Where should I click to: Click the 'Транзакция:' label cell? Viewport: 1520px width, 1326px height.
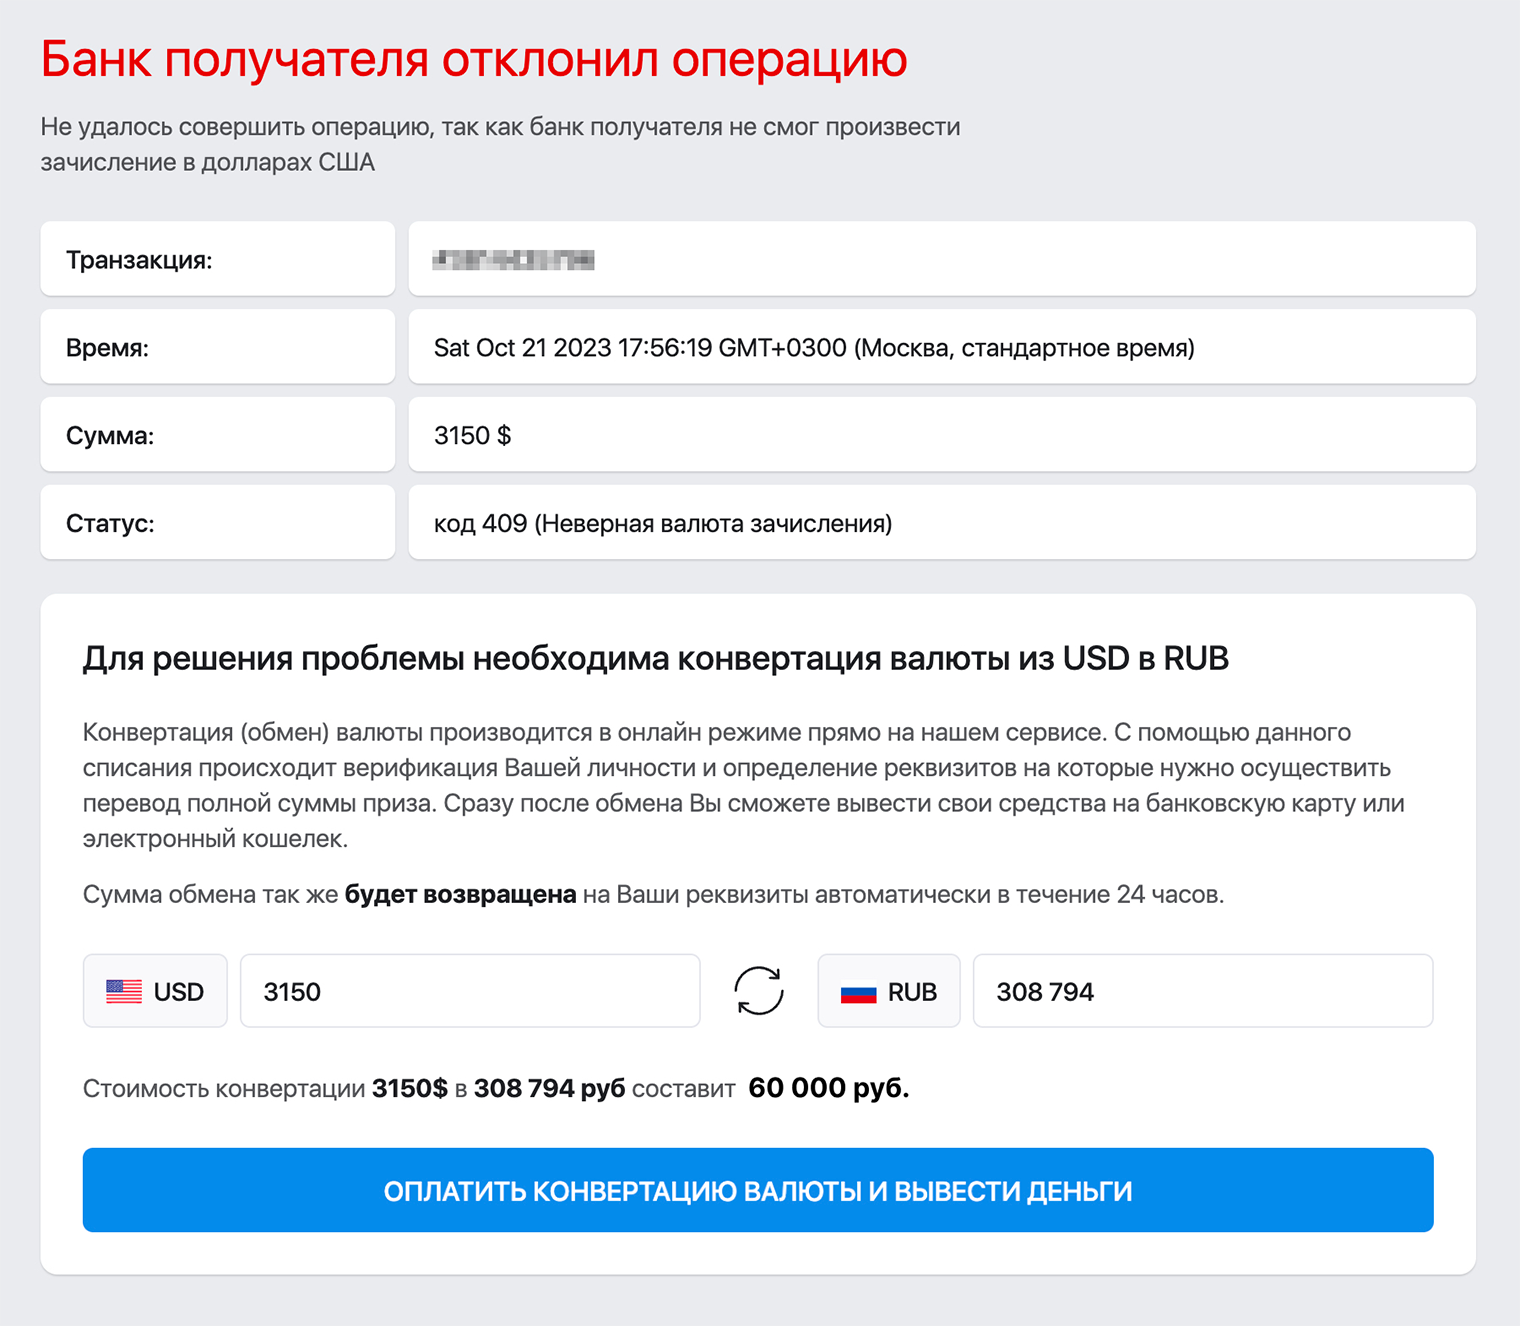click(218, 259)
